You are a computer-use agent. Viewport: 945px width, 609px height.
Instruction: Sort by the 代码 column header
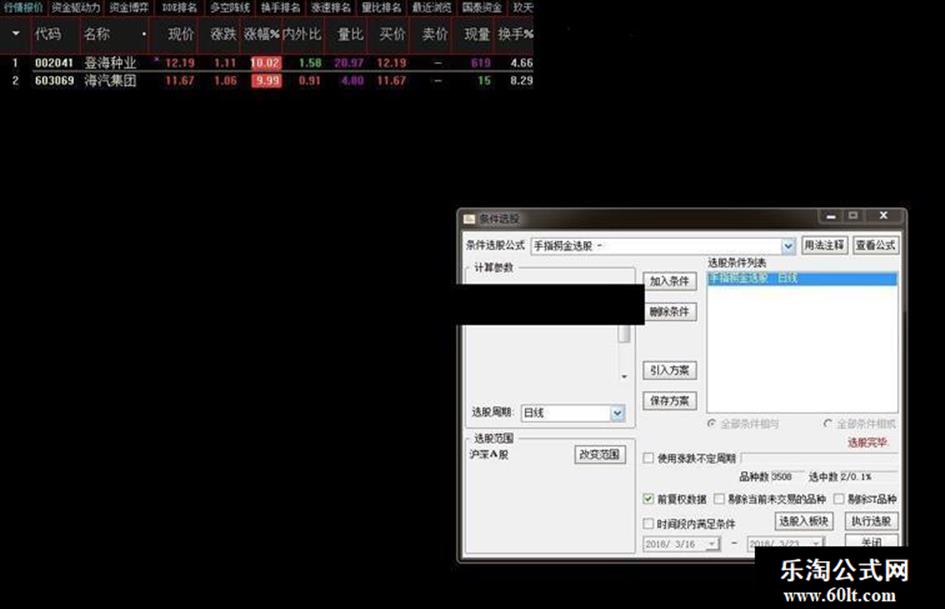point(48,34)
